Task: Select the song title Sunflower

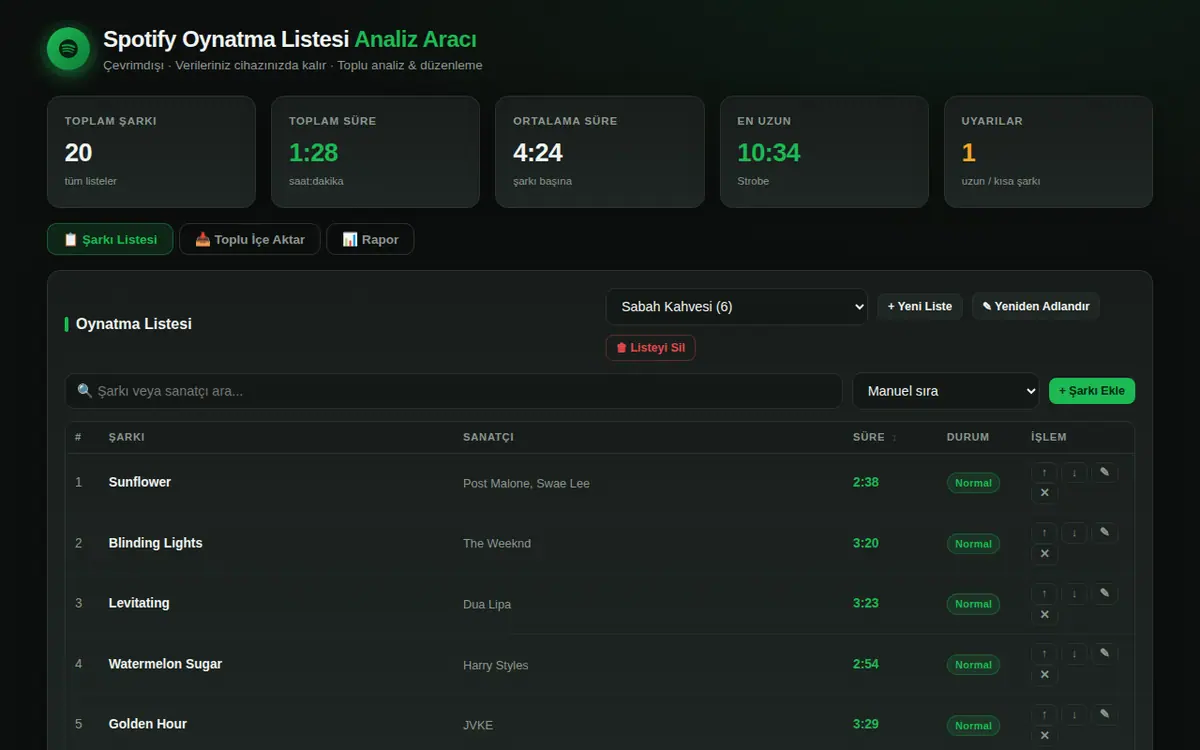Action: [x=140, y=482]
